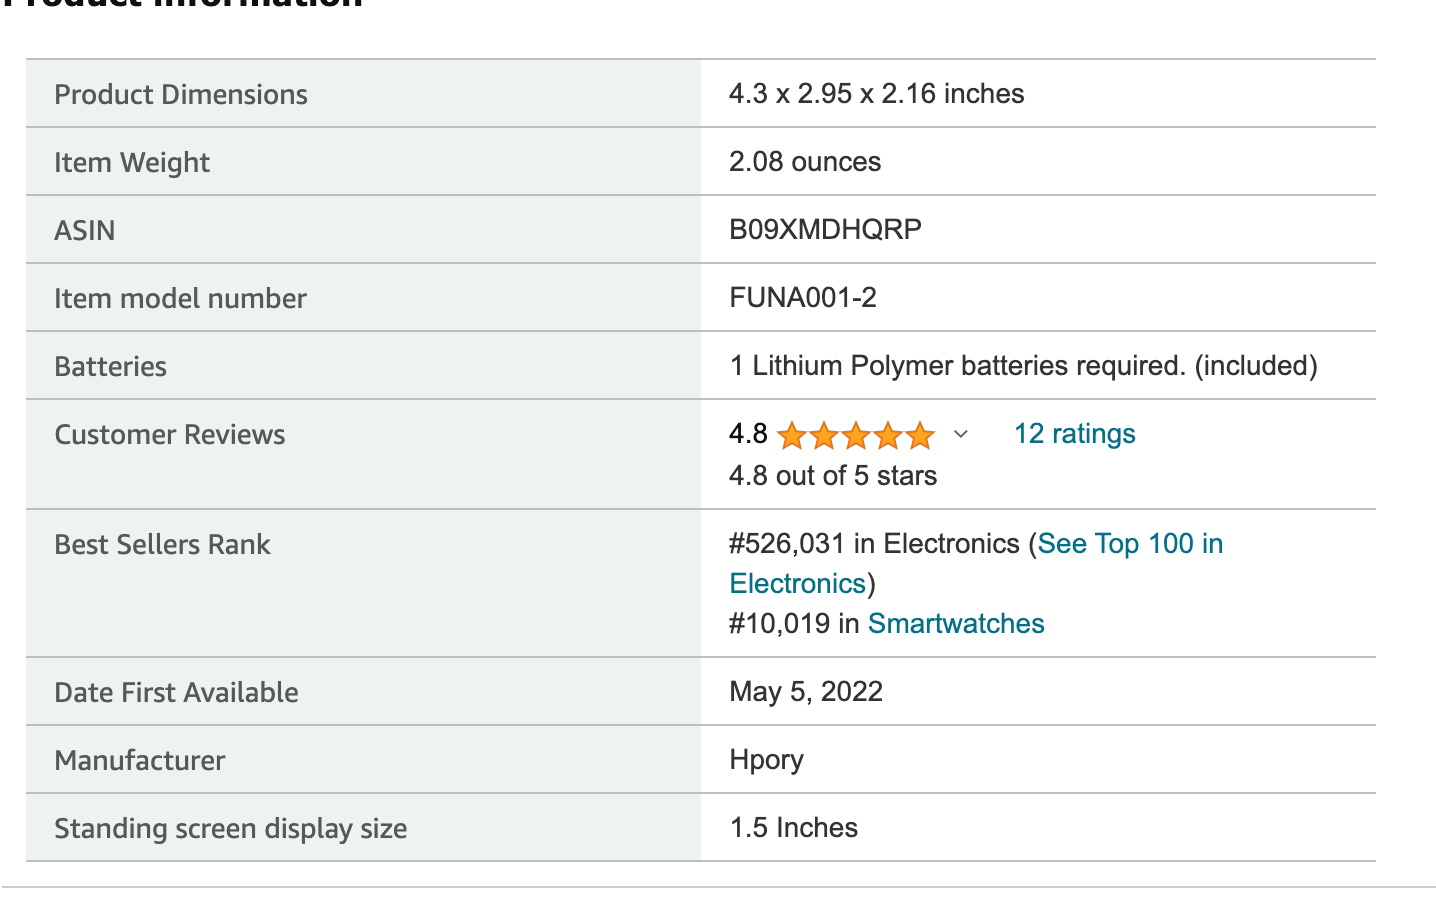Image resolution: width=1436 pixels, height=910 pixels.
Task: Click the 4.8 rating number
Action: [x=748, y=434]
